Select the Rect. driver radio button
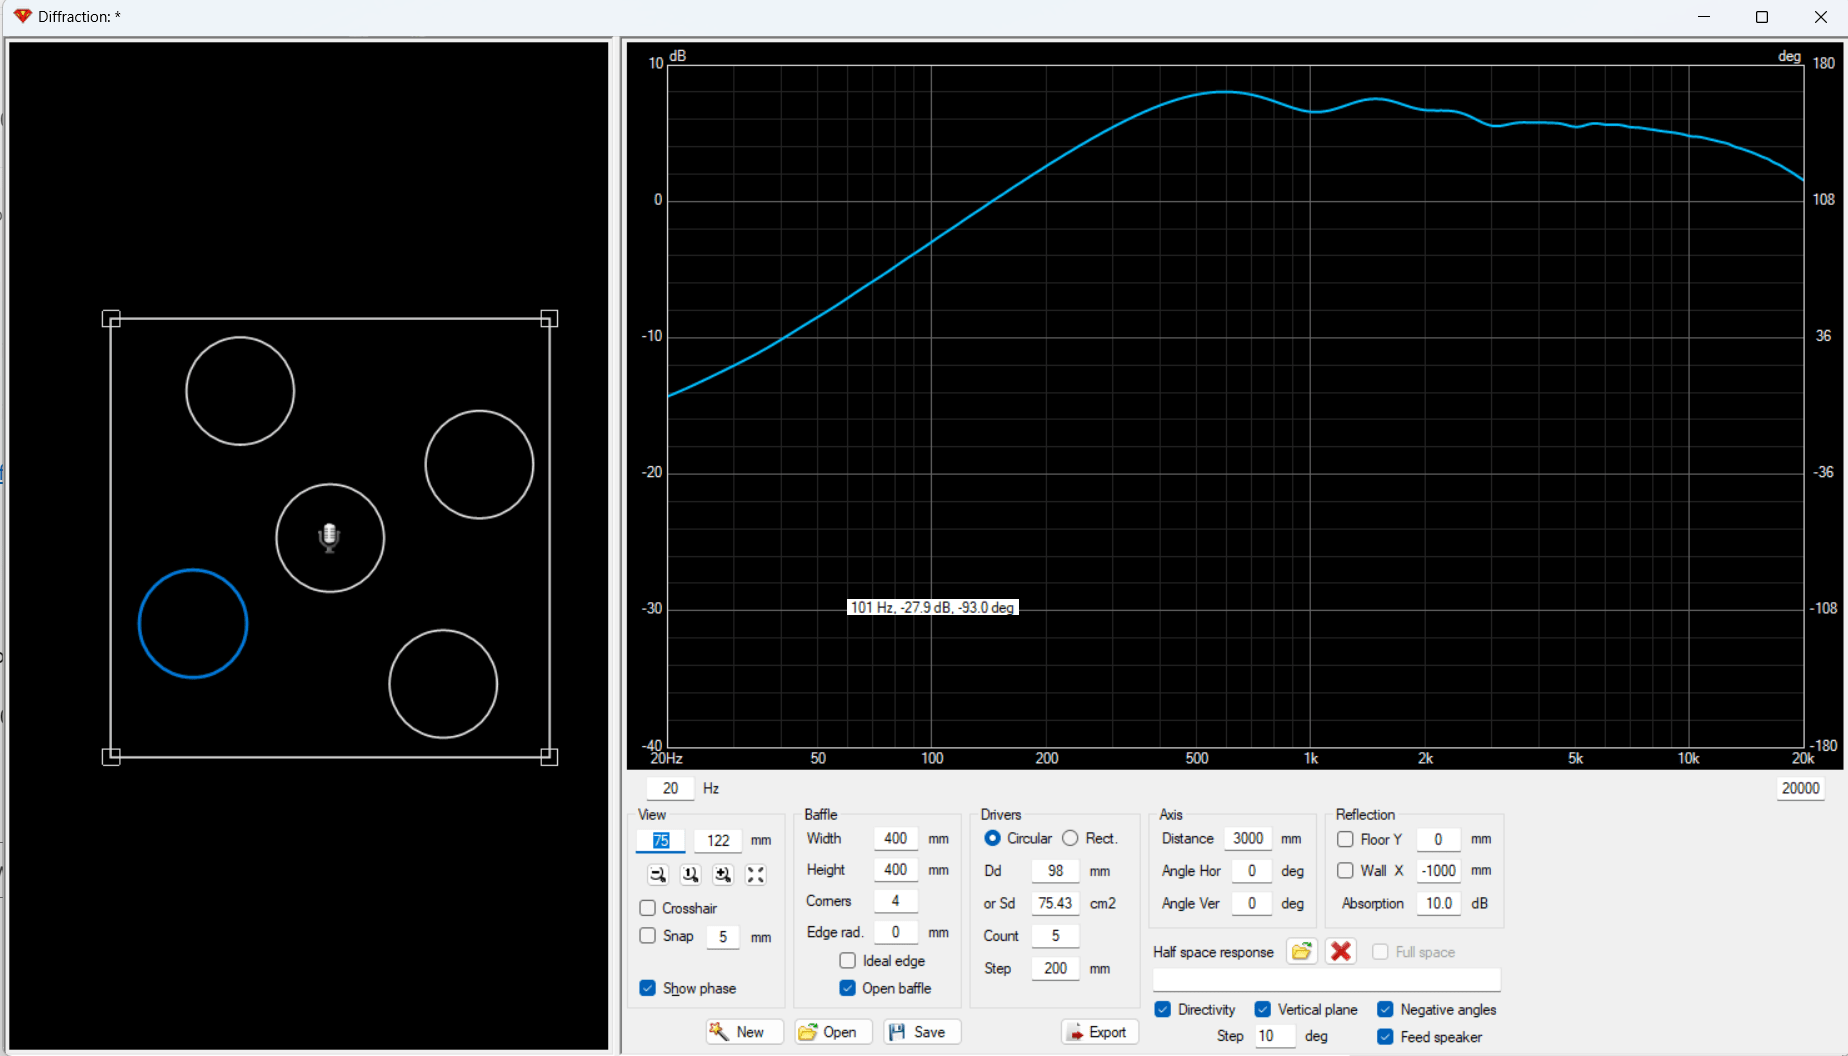 [x=1070, y=838]
